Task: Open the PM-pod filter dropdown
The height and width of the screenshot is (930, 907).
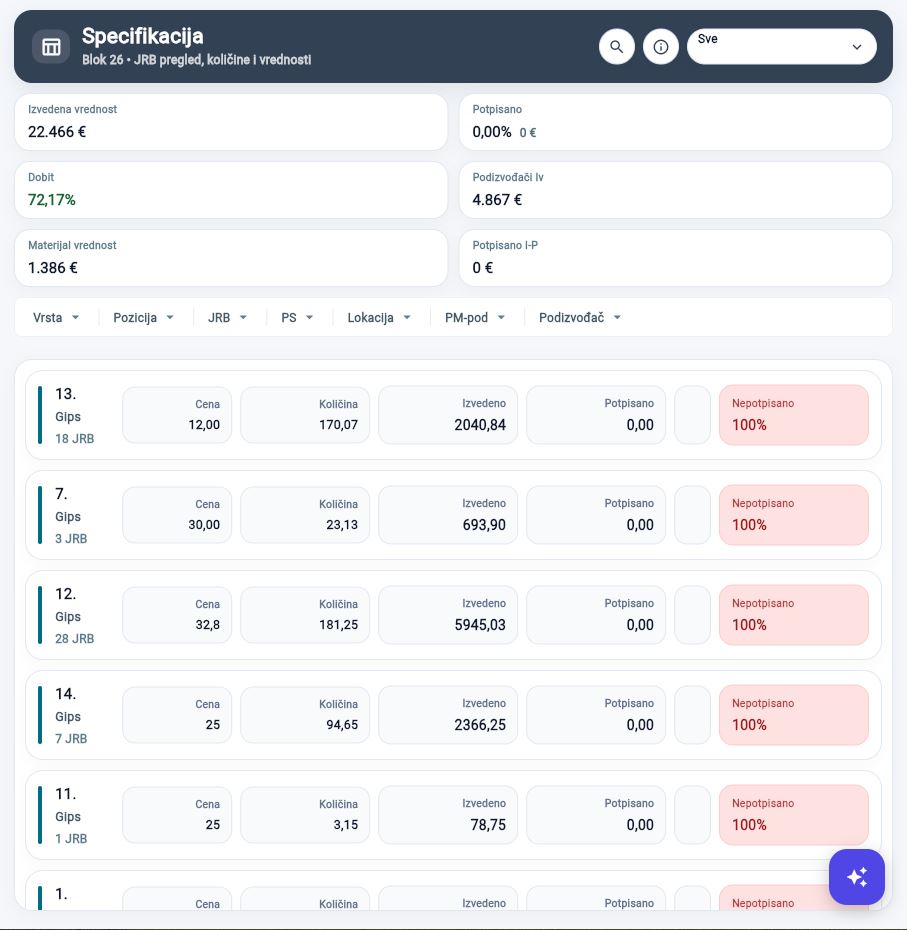Action: click(x=475, y=317)
